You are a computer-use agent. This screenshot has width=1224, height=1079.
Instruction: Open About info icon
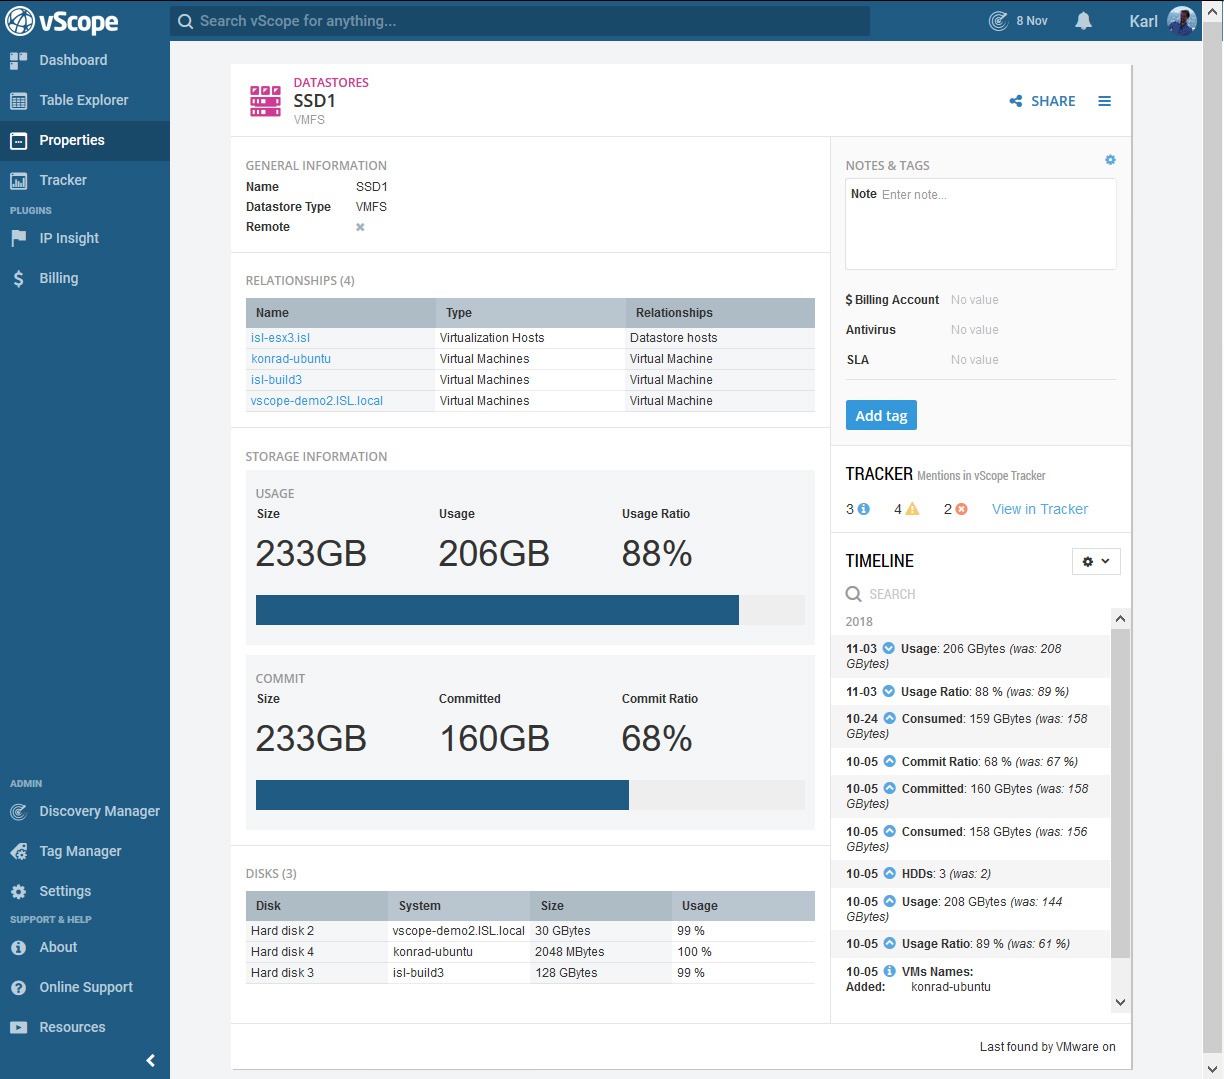(x=18, y=948)
